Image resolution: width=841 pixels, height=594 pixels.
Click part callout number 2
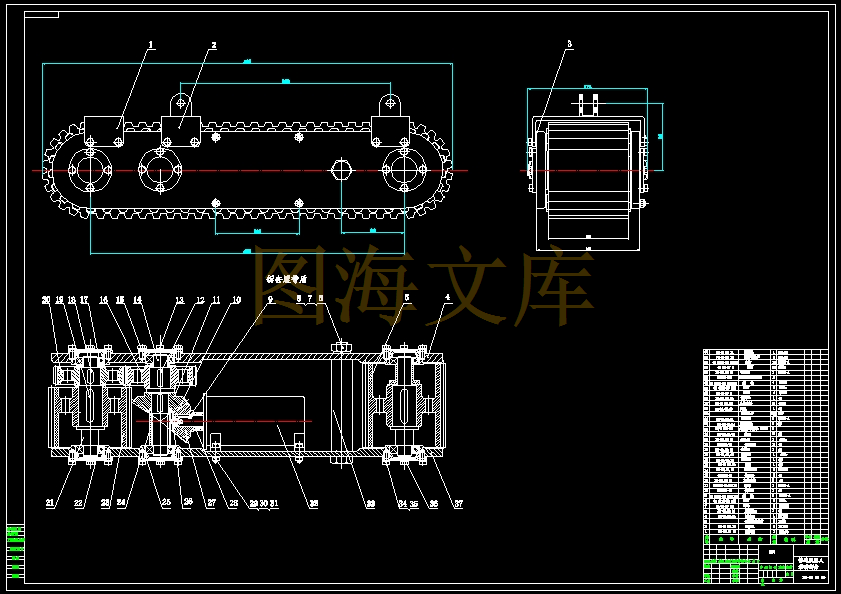coord(213,45)
